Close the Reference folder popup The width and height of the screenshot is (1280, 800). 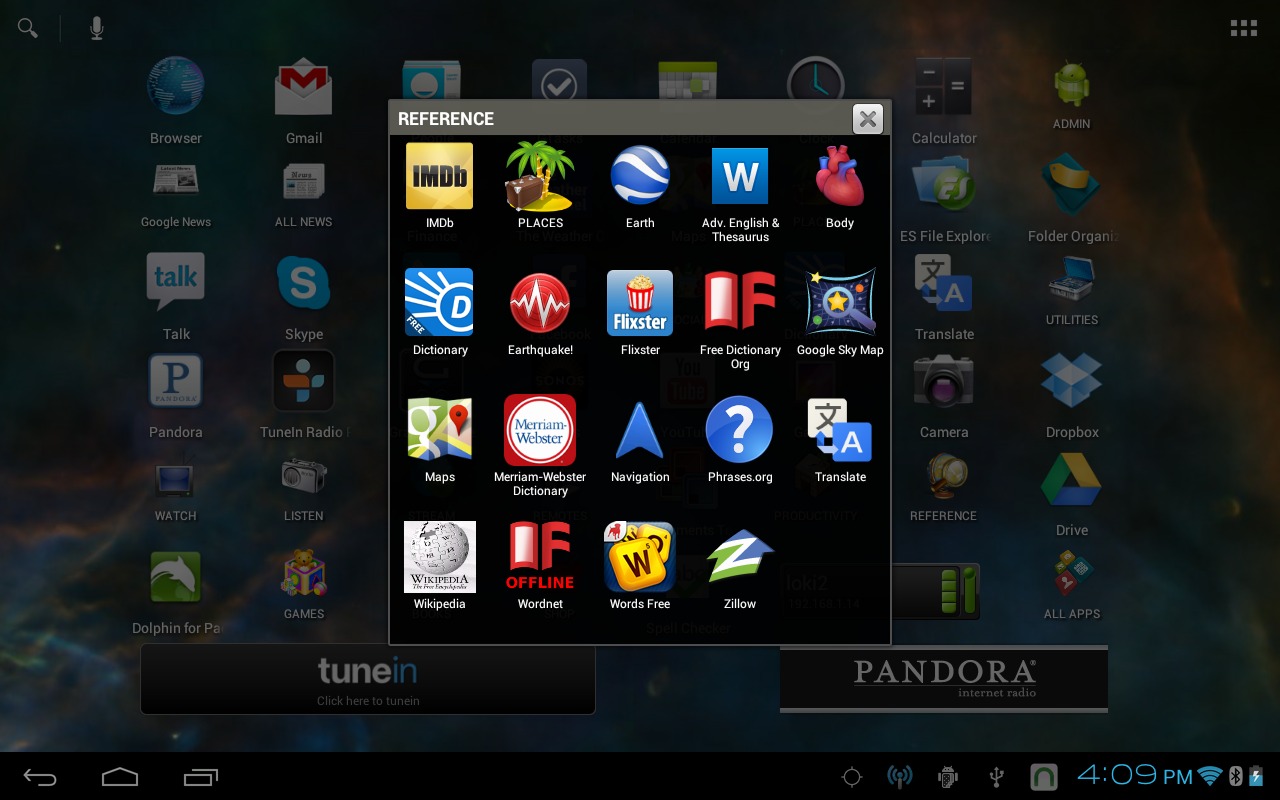pos(868,119)
